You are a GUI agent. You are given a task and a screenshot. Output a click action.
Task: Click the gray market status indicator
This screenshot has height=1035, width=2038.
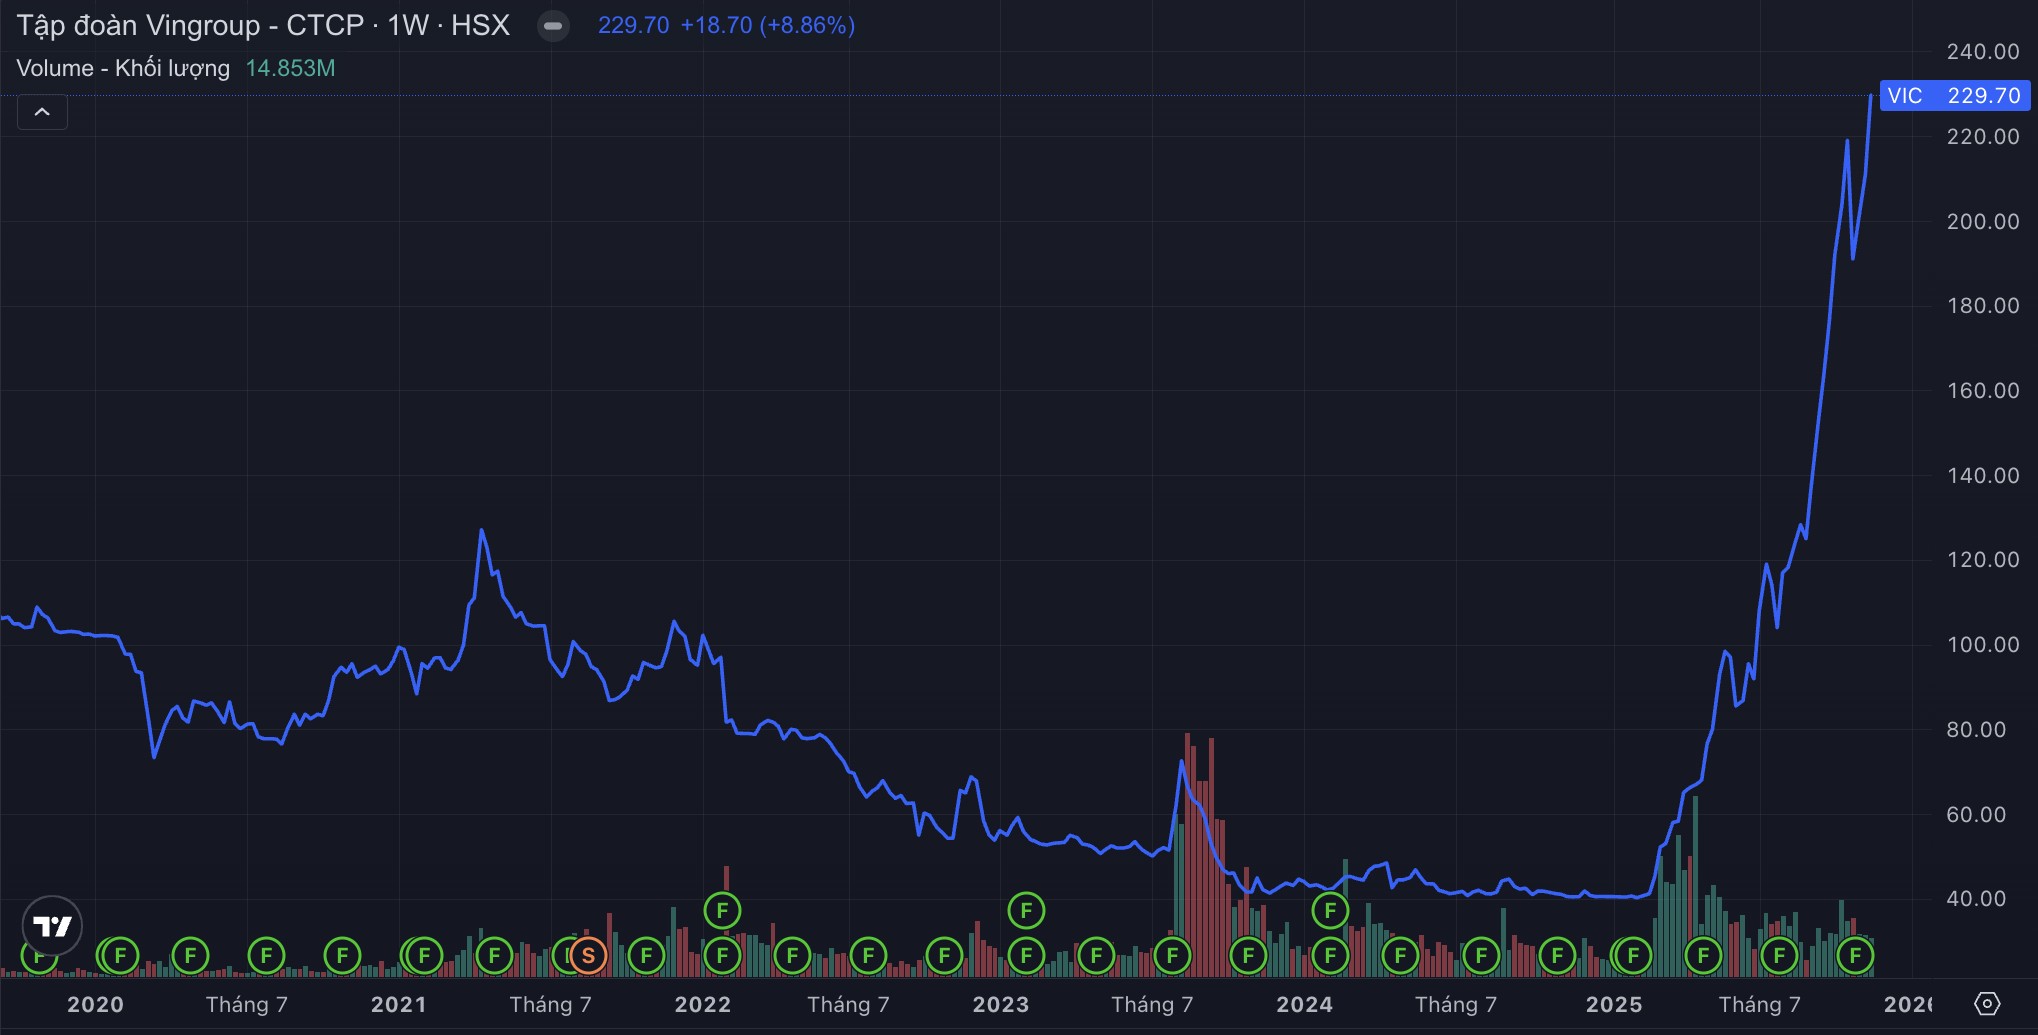pyautogui.click(x=553, y=26)
